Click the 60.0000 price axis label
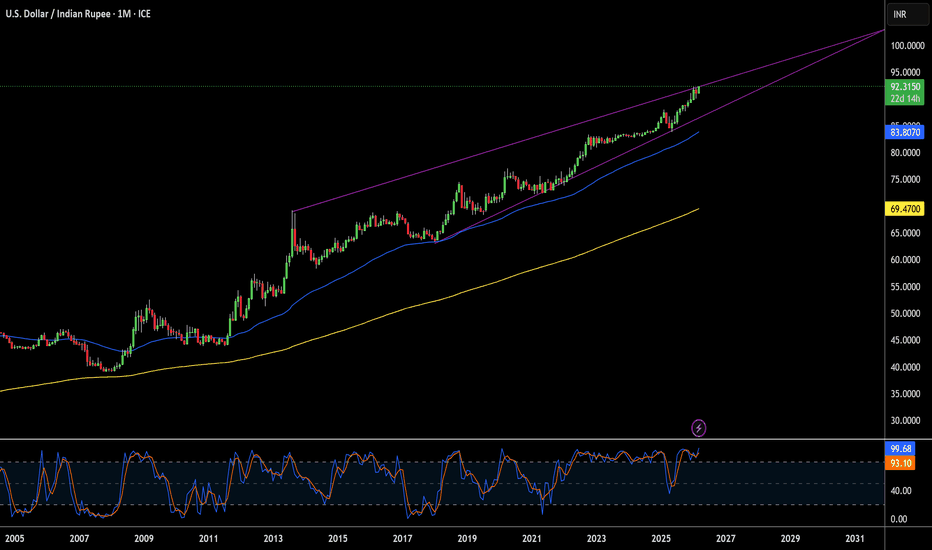Image resolution: width=932 pixels, height=550 pixels. (905, 260)
